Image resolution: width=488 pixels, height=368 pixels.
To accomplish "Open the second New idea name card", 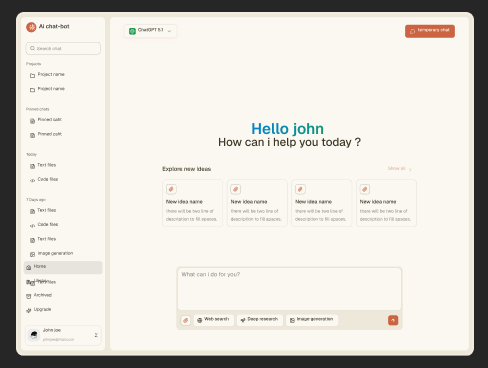I will coord(257,203).
